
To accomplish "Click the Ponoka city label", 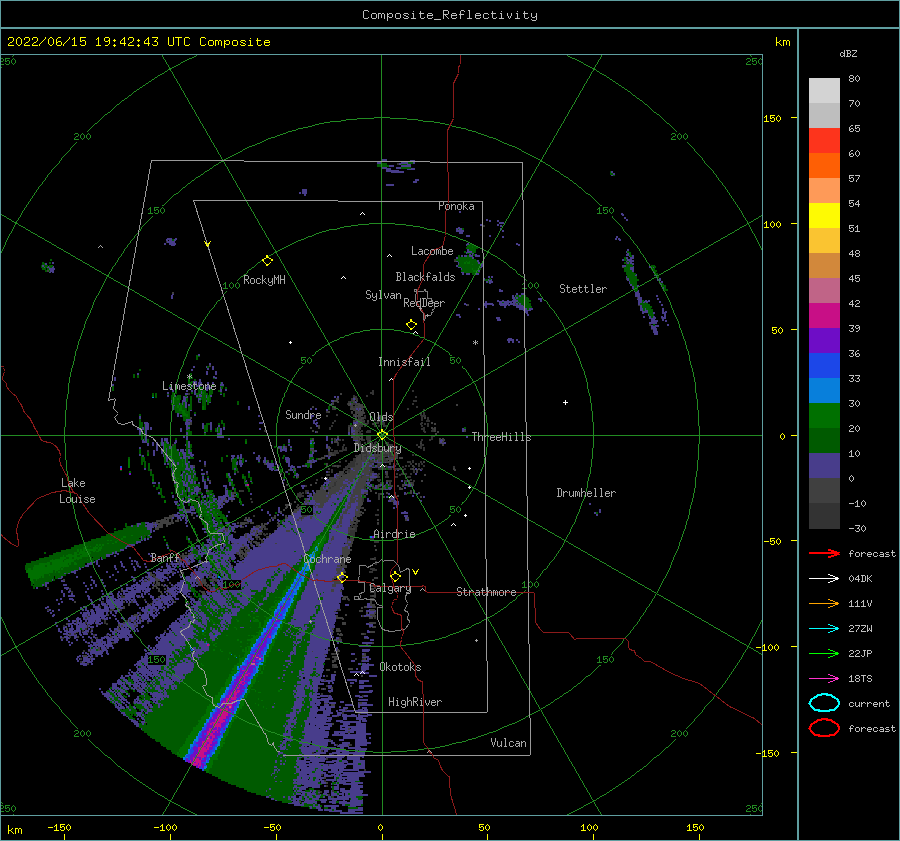I will tap(456, 206).
